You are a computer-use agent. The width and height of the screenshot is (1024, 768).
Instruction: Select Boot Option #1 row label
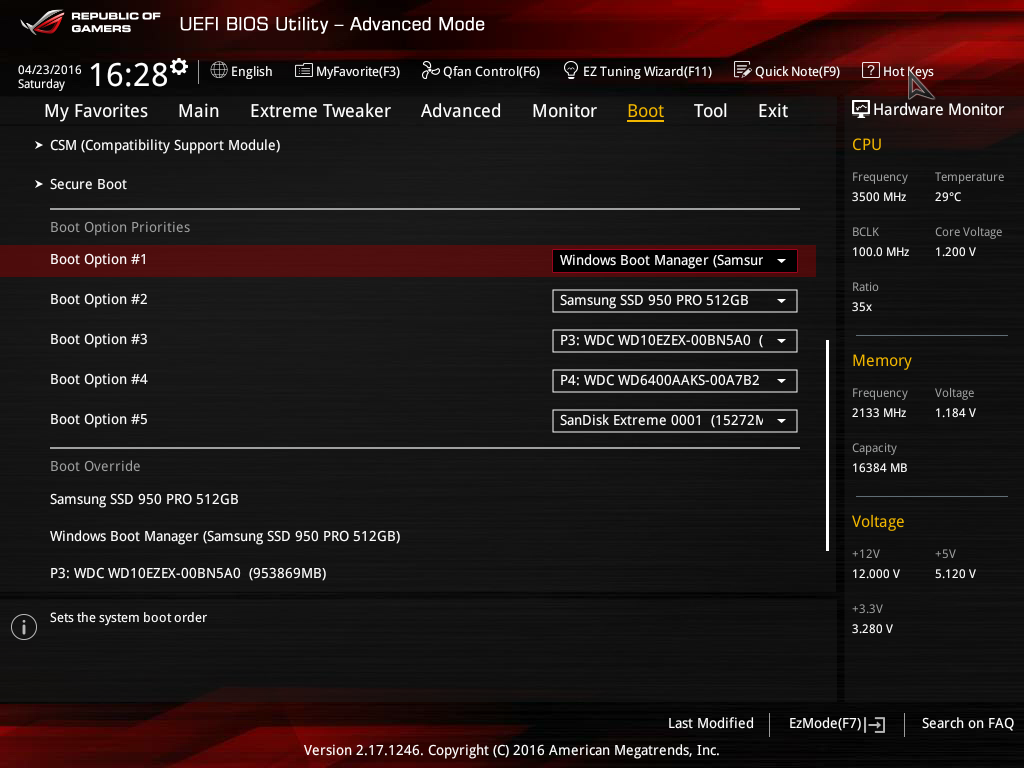click(99, 259)
